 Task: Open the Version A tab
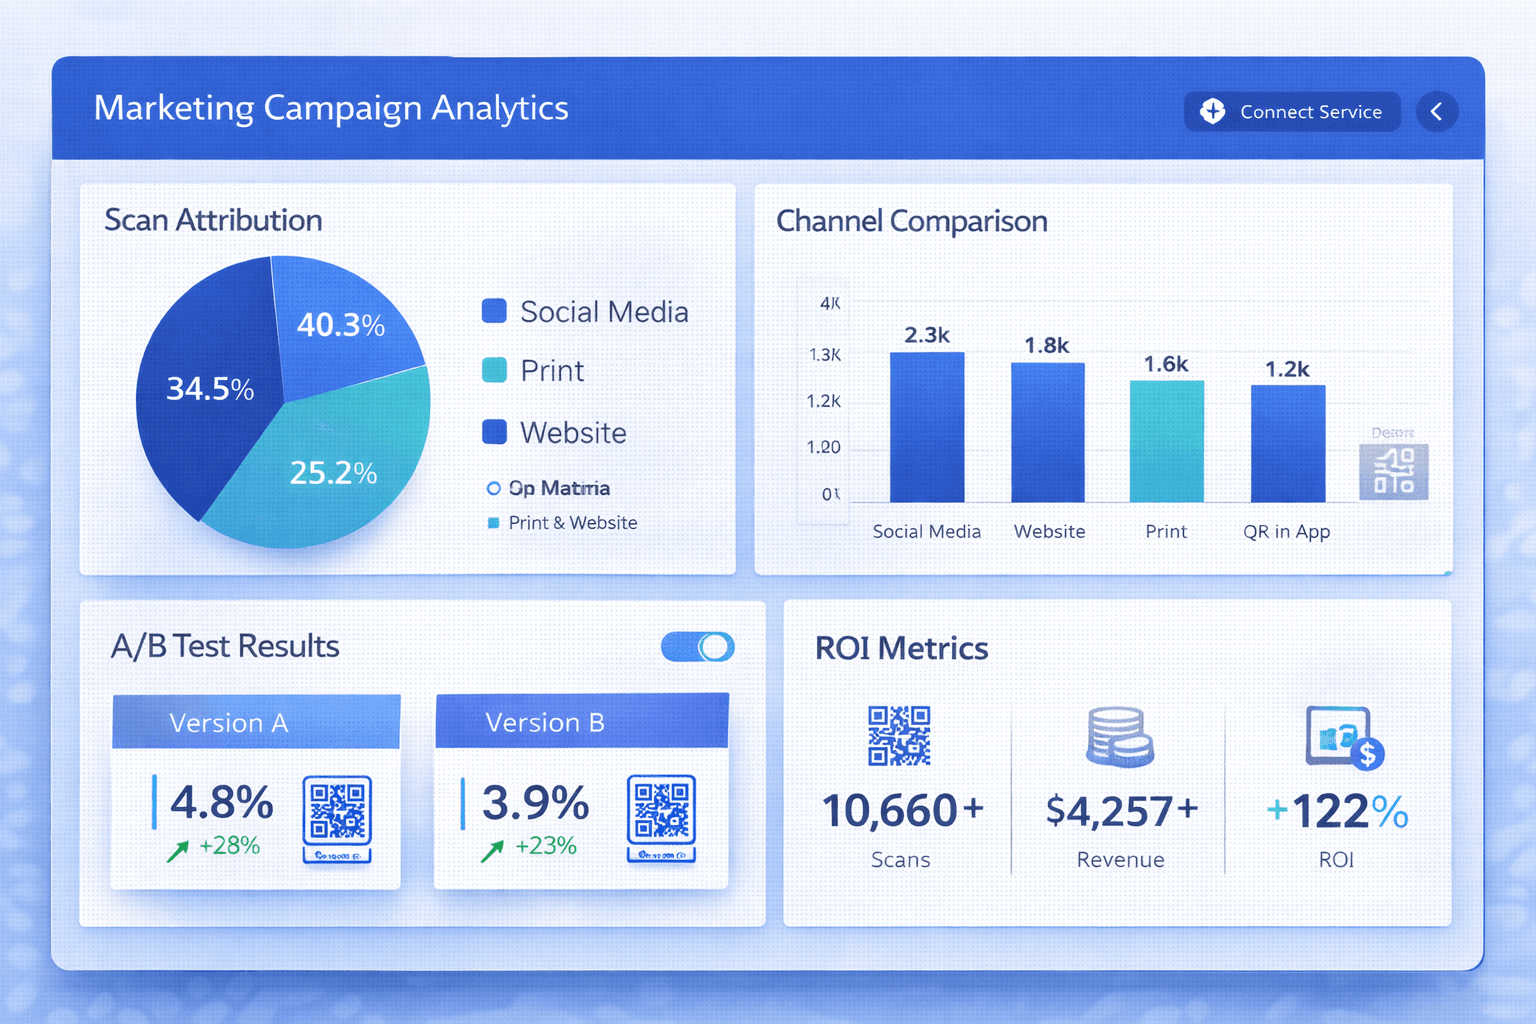(x=256, y=722)
